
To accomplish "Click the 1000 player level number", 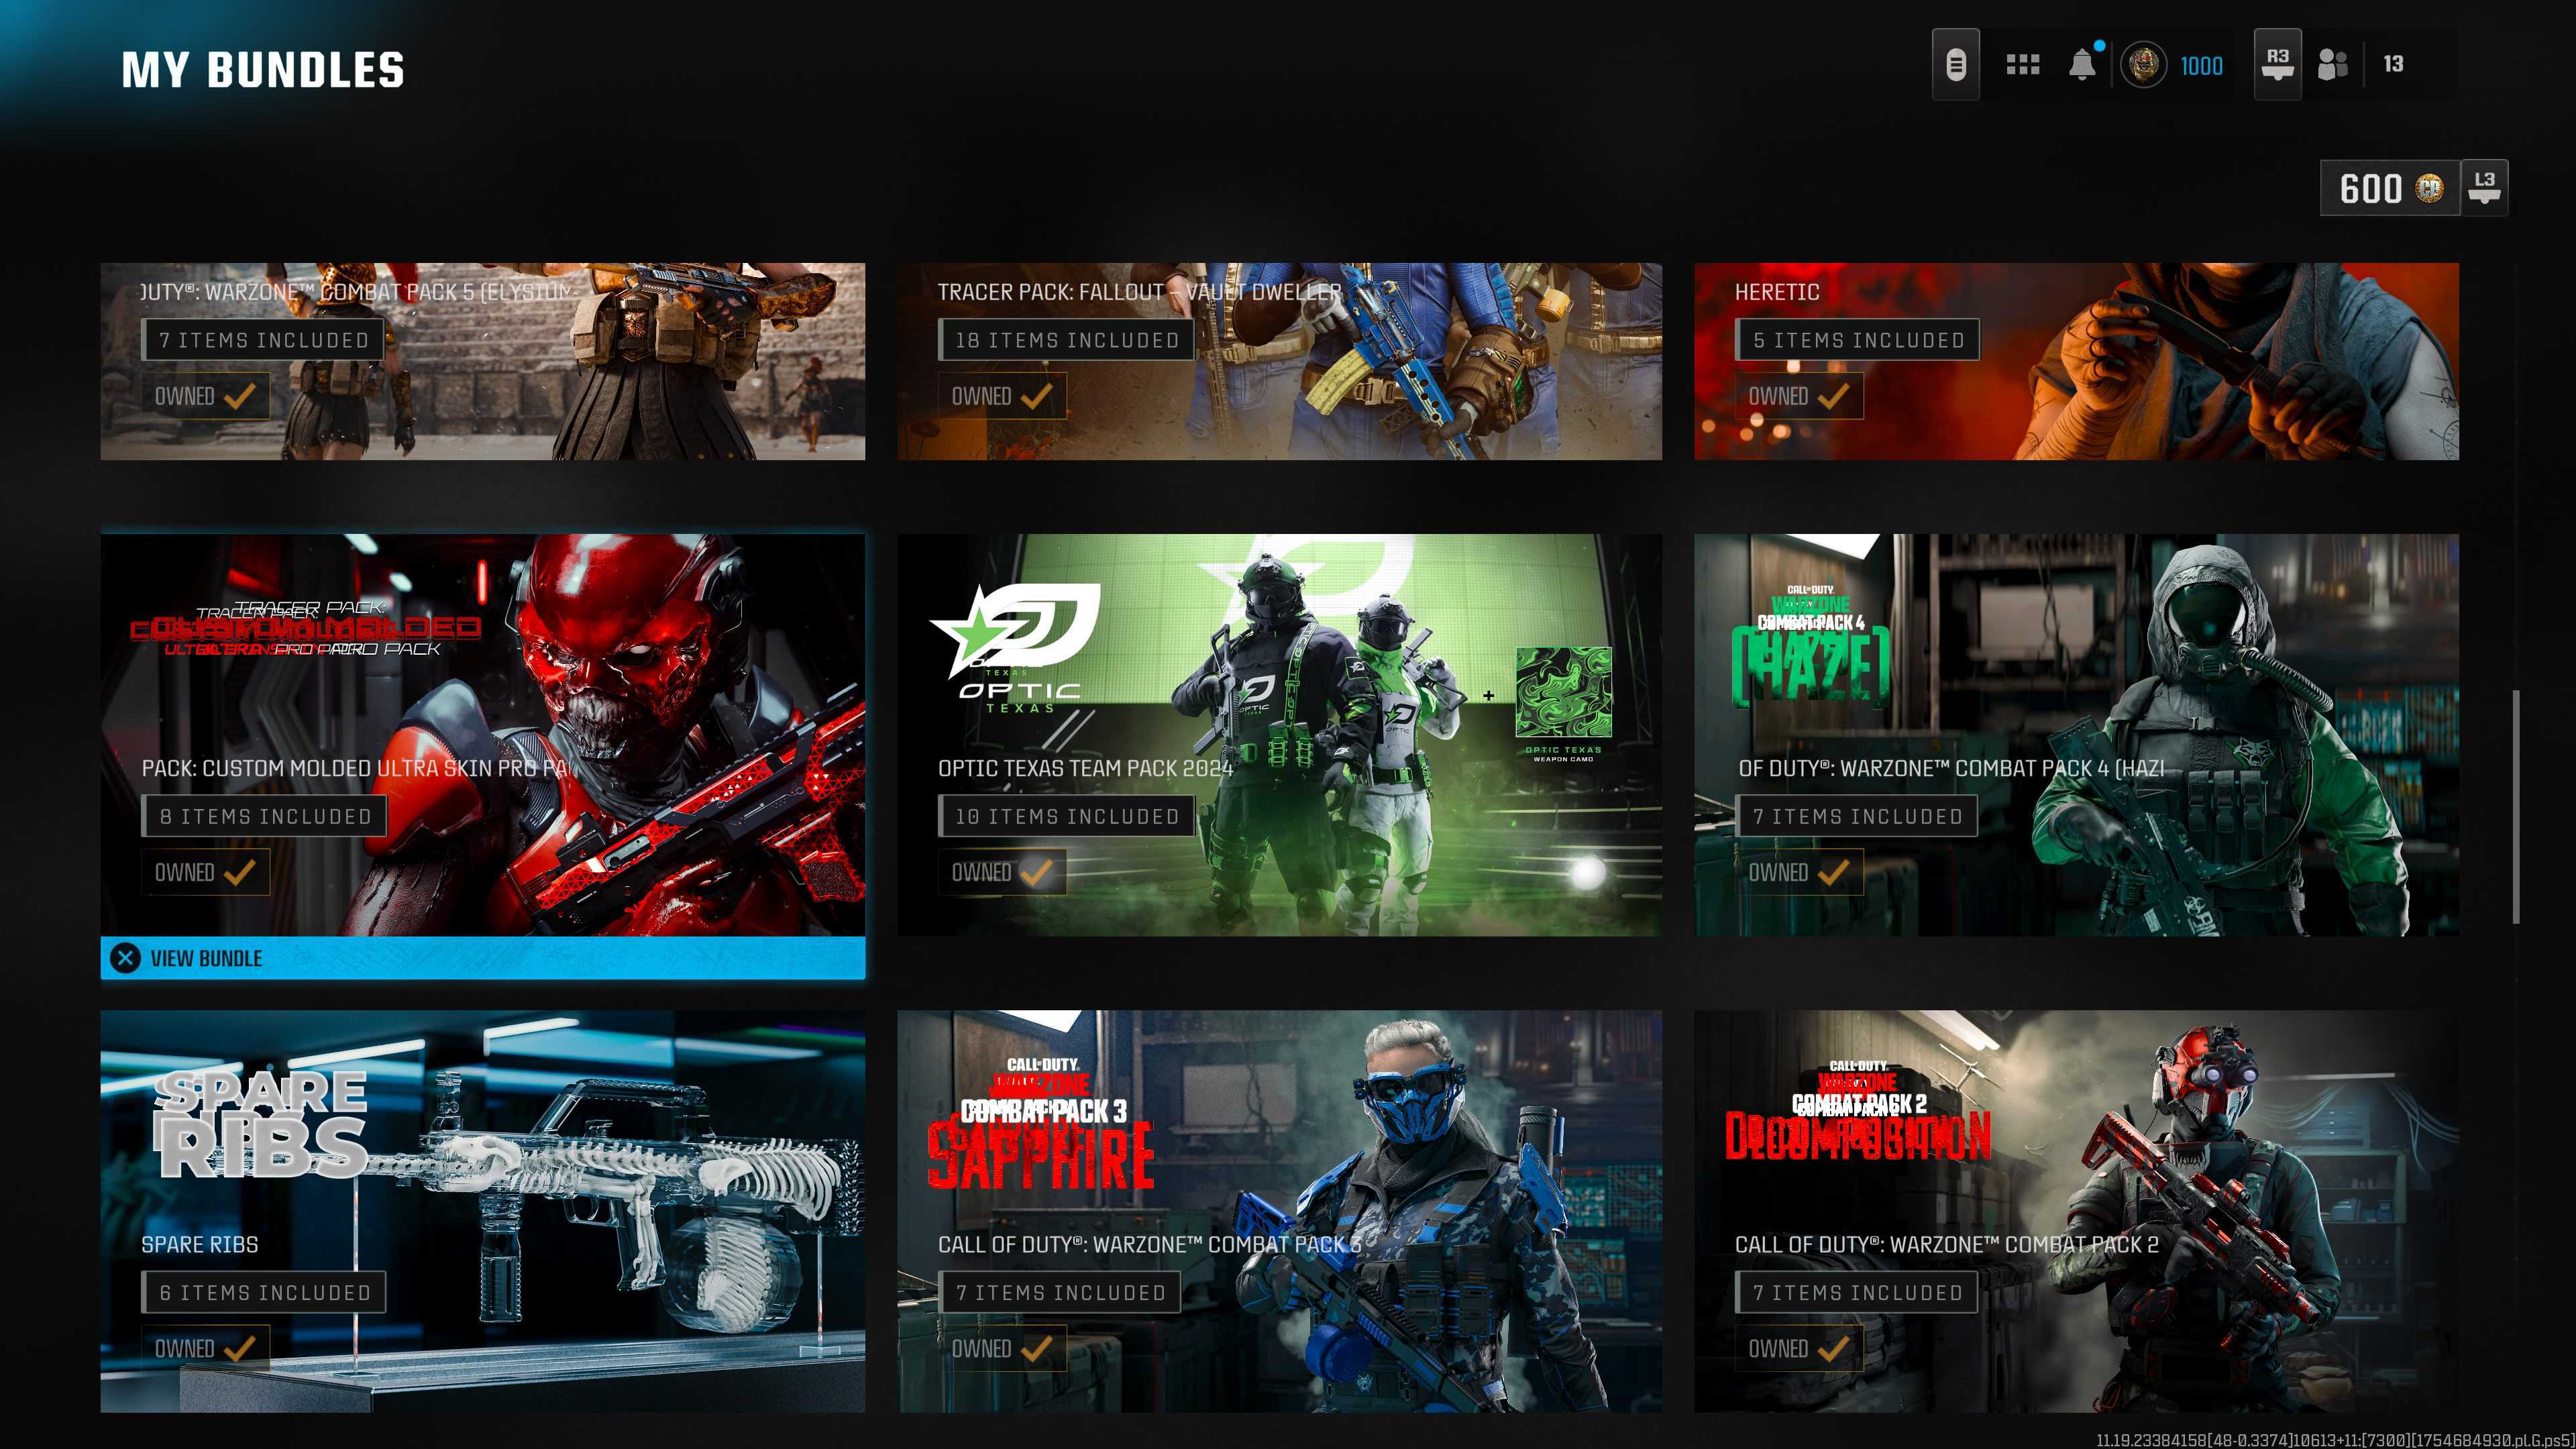I will tap(2201, 66).
